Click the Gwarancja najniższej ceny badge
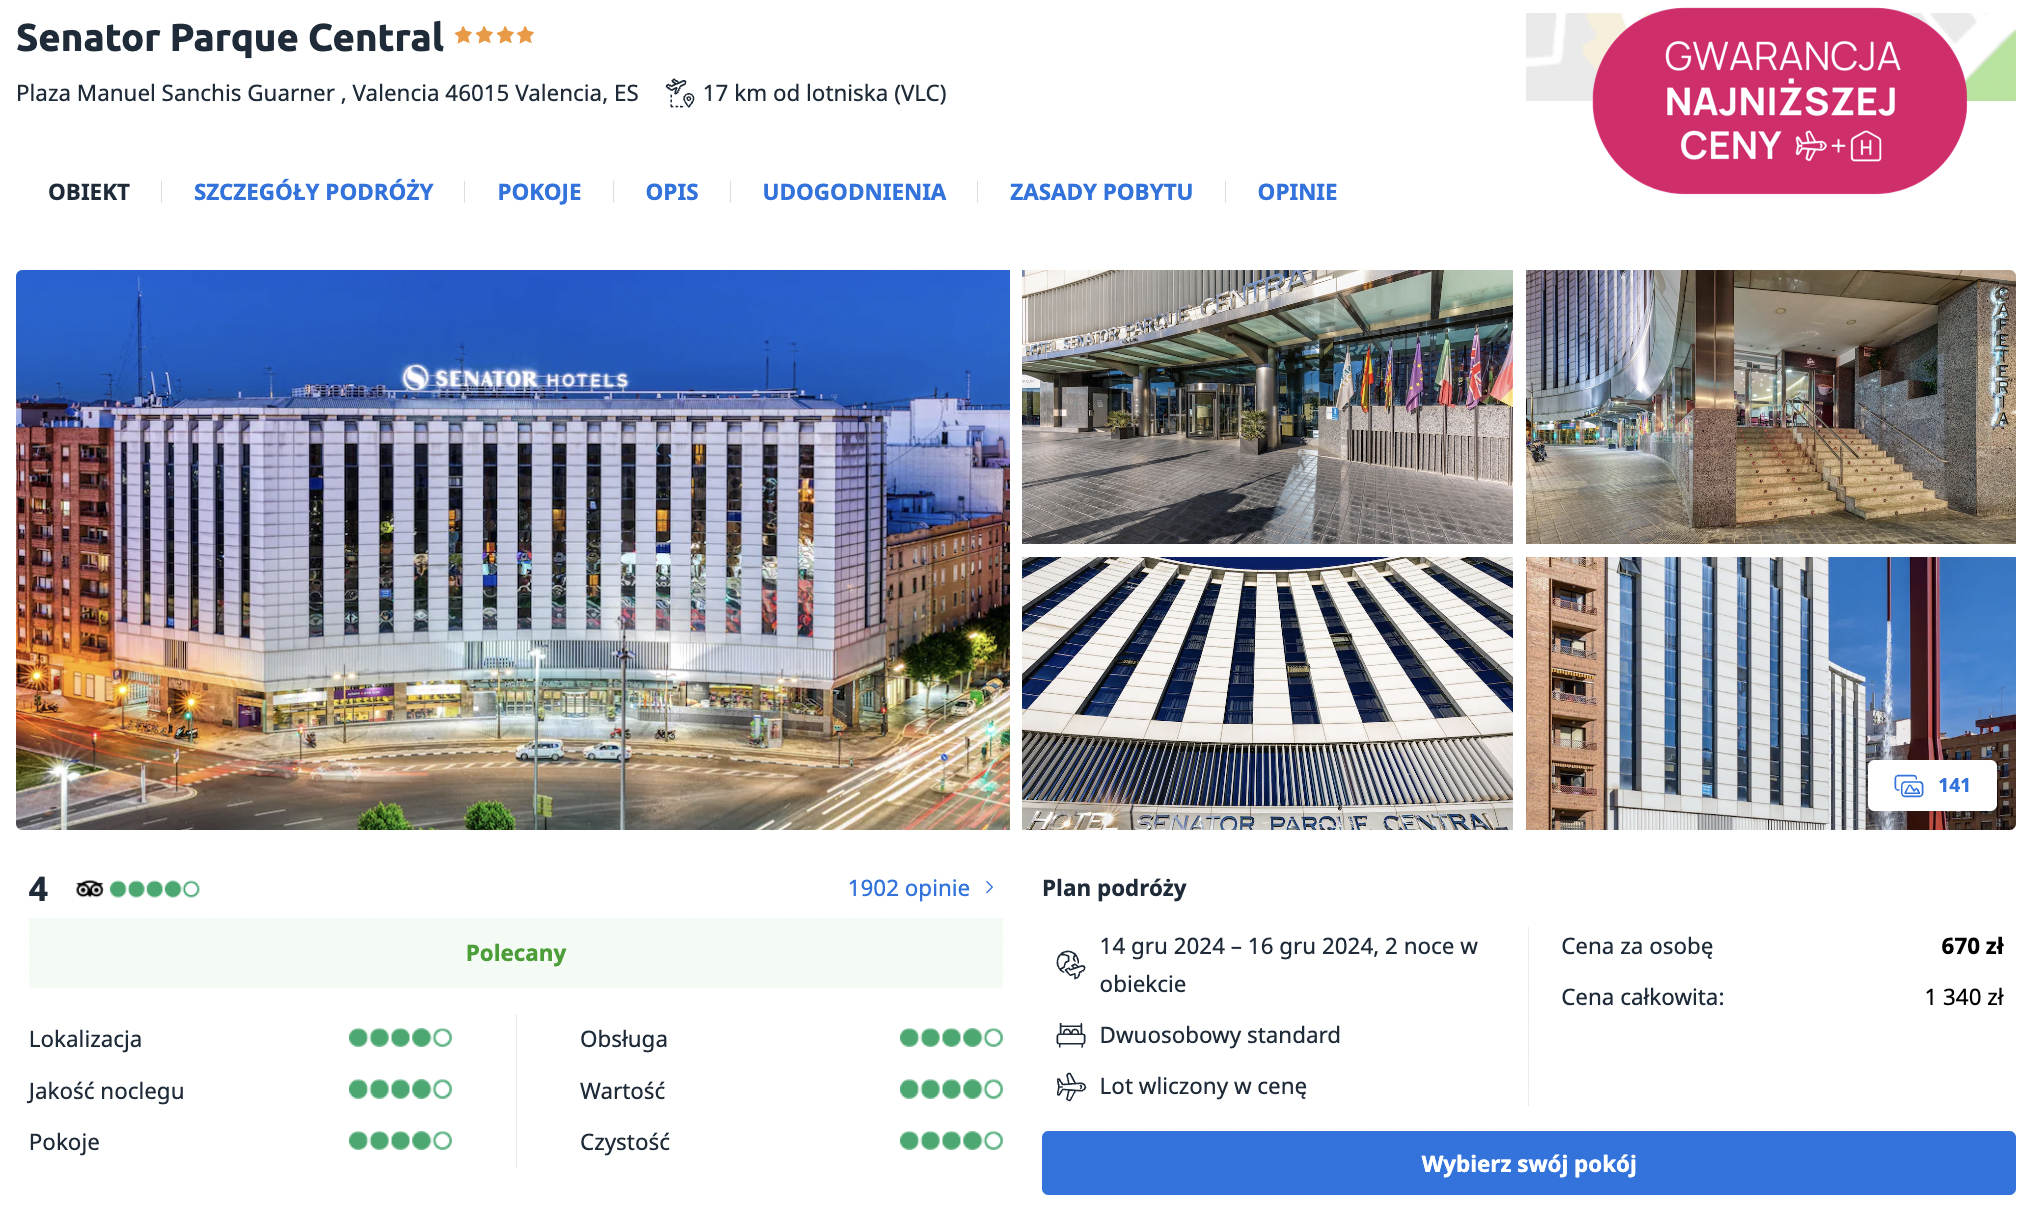This screenshot has width=2034, height=1212. coord(1779,101)
